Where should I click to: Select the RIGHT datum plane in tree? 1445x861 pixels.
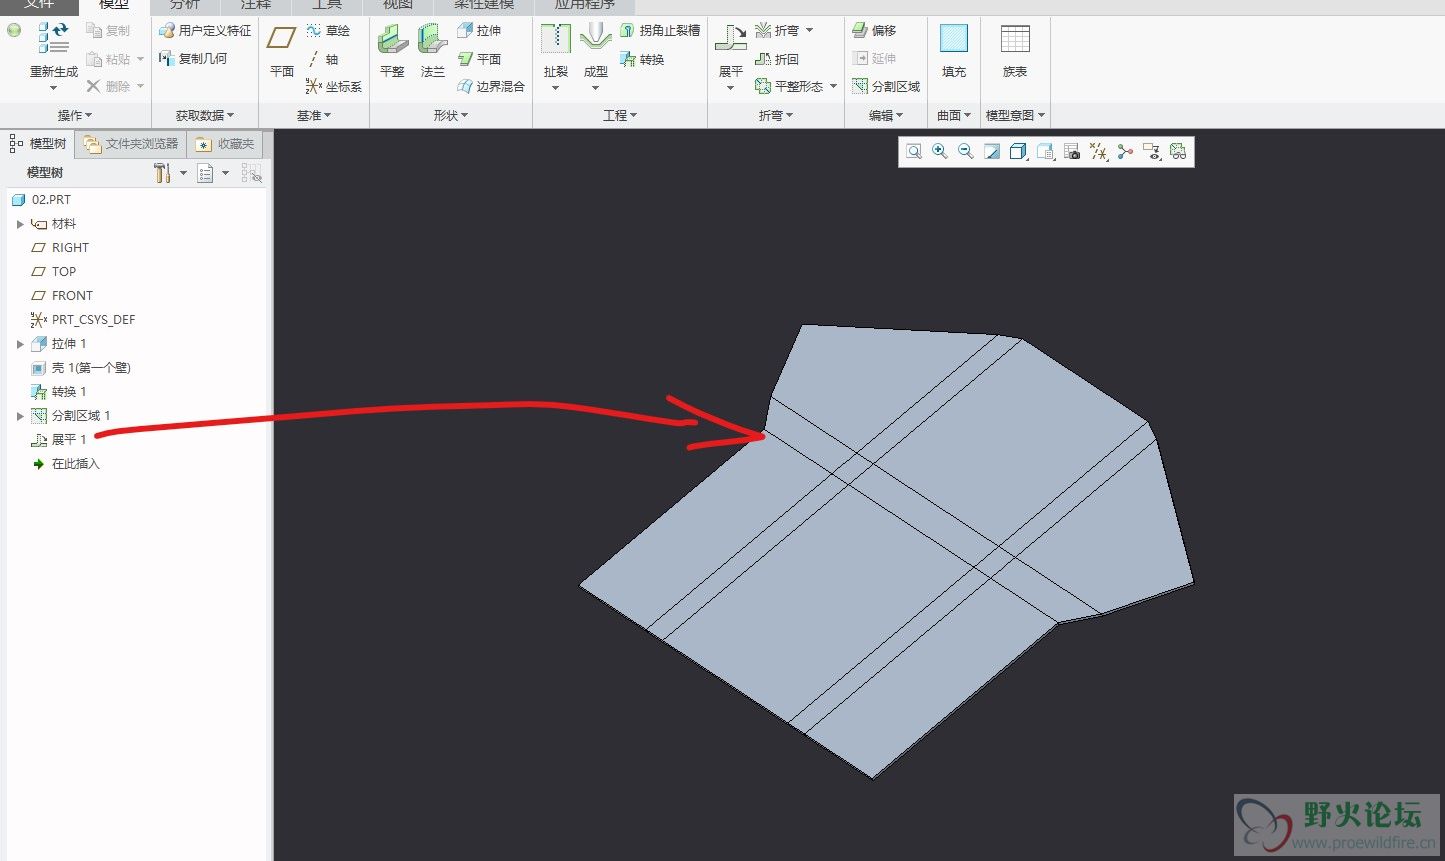click(60, 248)
